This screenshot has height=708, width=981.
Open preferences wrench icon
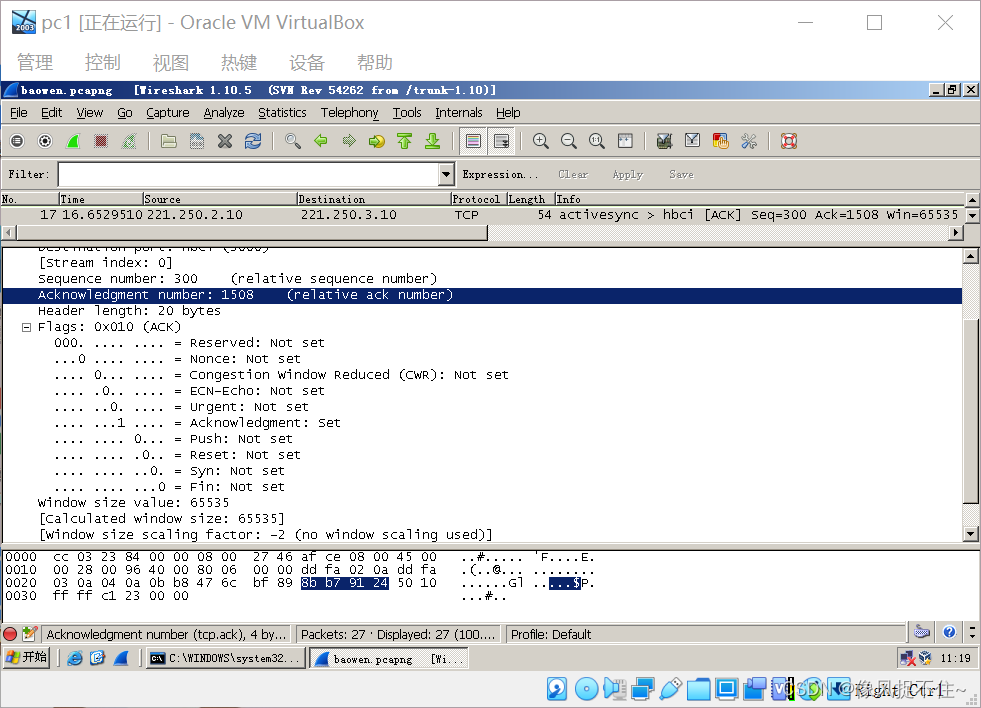748,141
